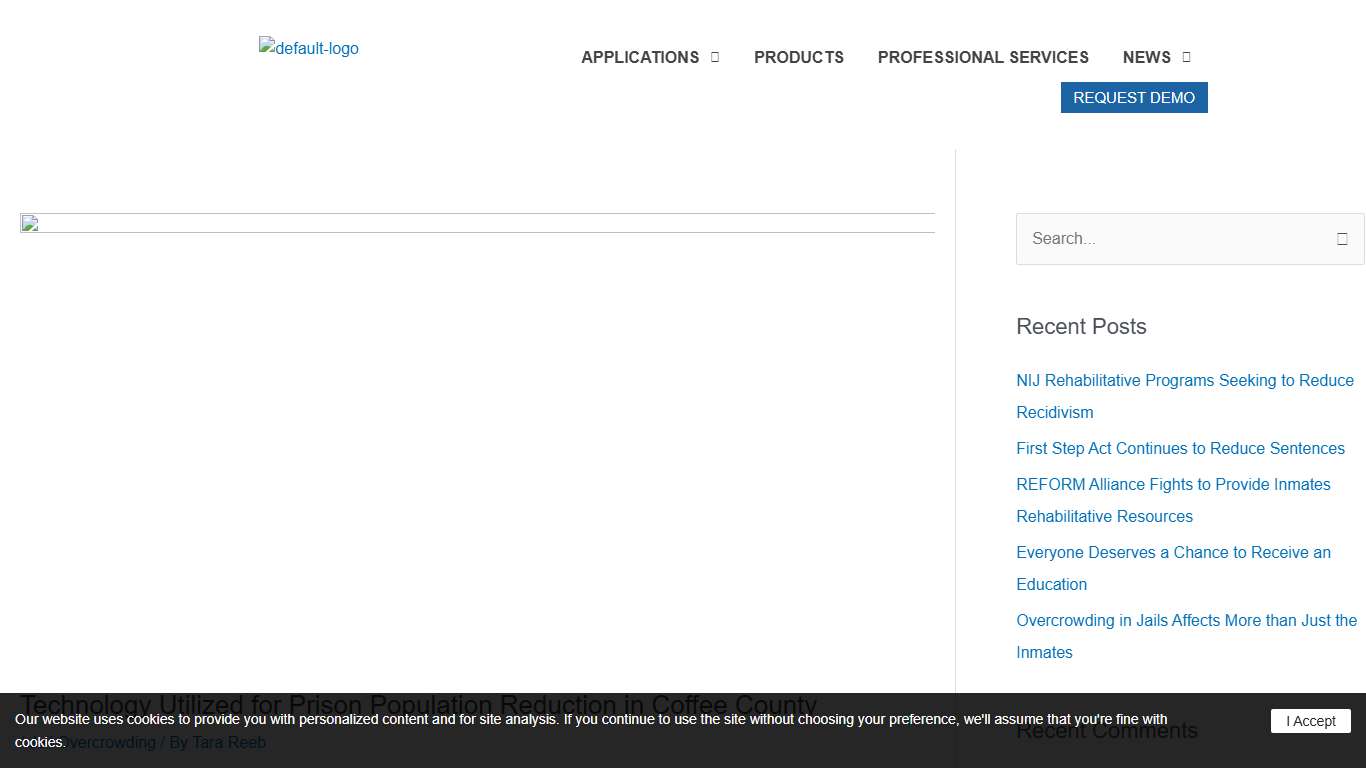This screenshot has height=768, width=1366.
Task: Click the cookie notice message text
Action: point(590,720)
